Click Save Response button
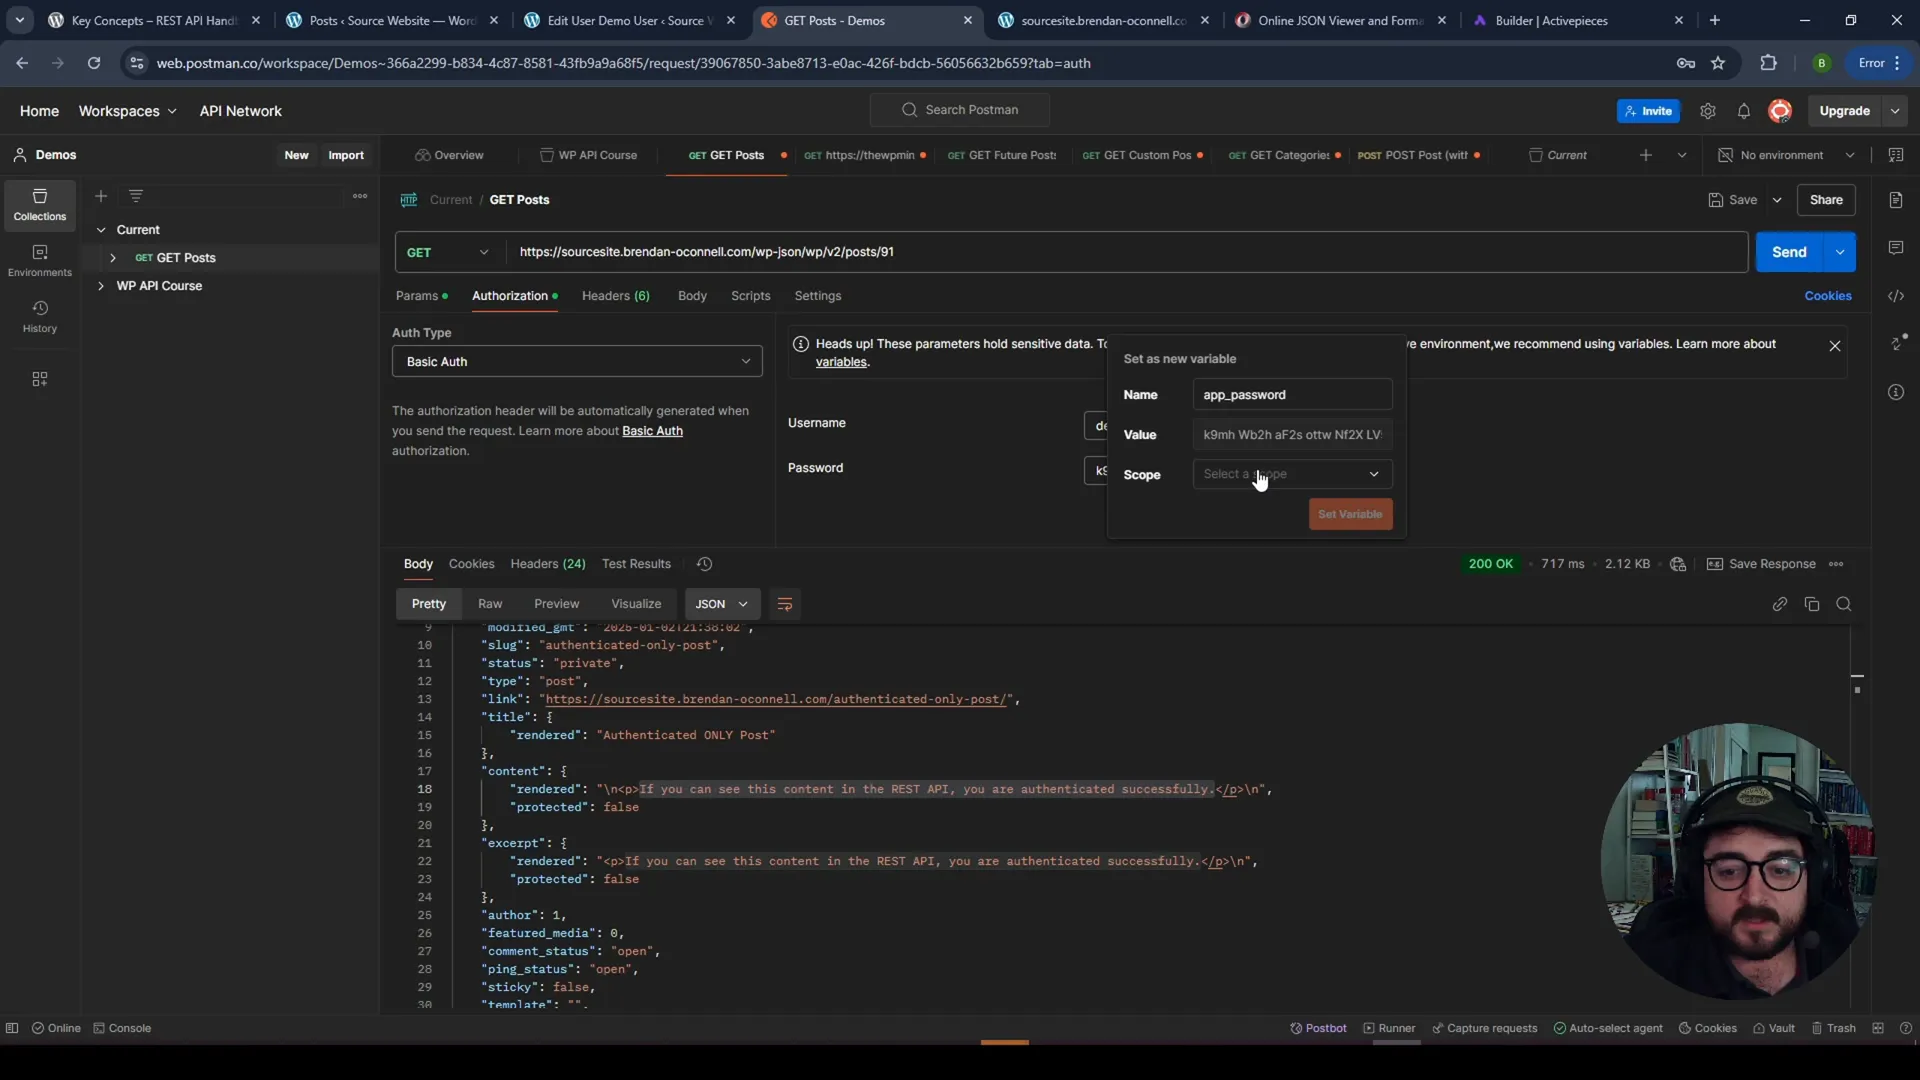This screenshot has height=1080, width=1920. [1761, 564]
